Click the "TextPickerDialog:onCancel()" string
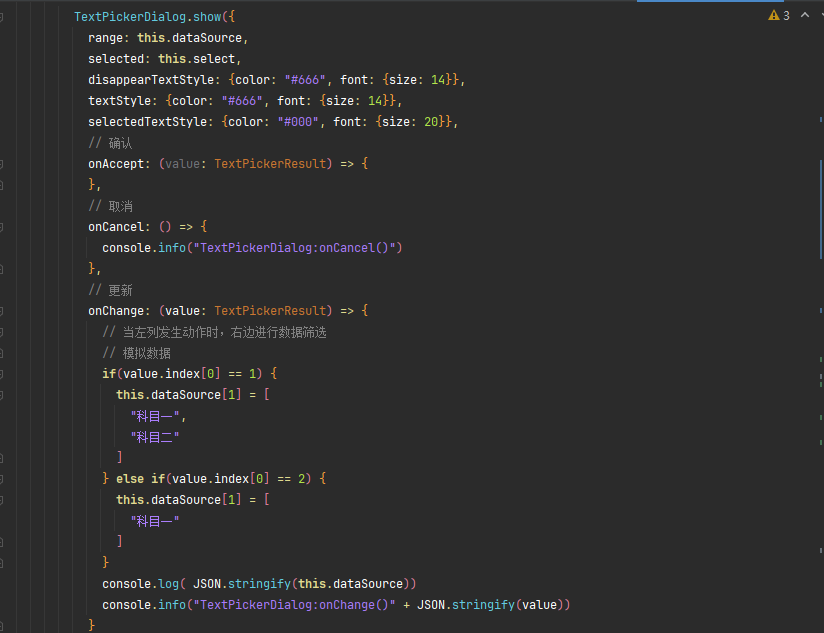The height and width of the screenshot is (633, 824). pyautogui.click(x=294, y=248)
